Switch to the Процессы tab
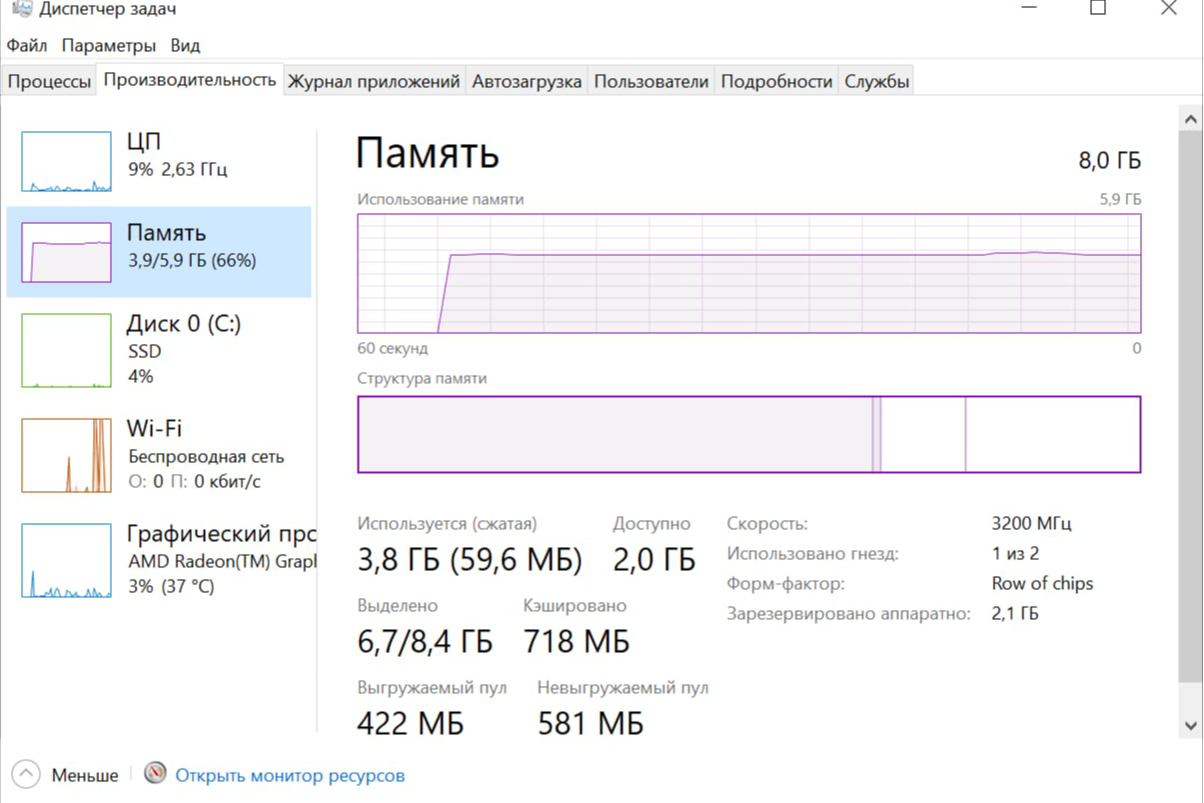 coord(49,82)
